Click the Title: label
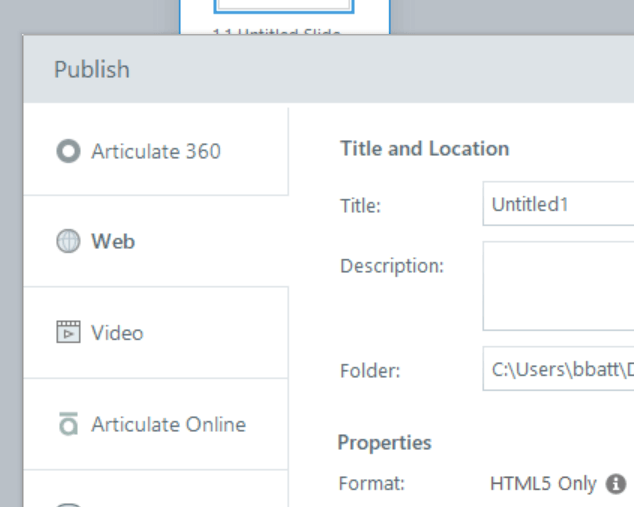 [x=360, y=206]
